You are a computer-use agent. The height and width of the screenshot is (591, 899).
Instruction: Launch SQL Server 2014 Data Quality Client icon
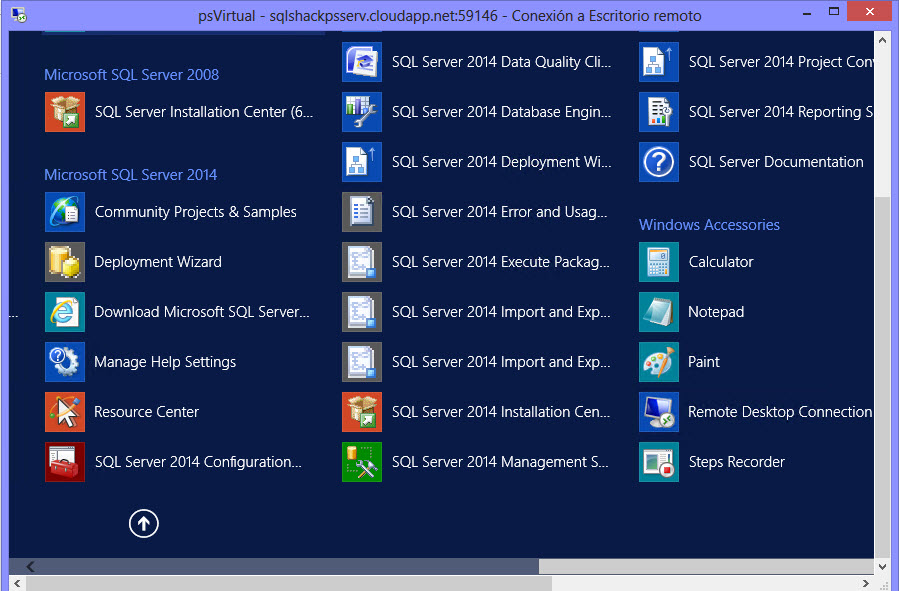tap(362, 62)
